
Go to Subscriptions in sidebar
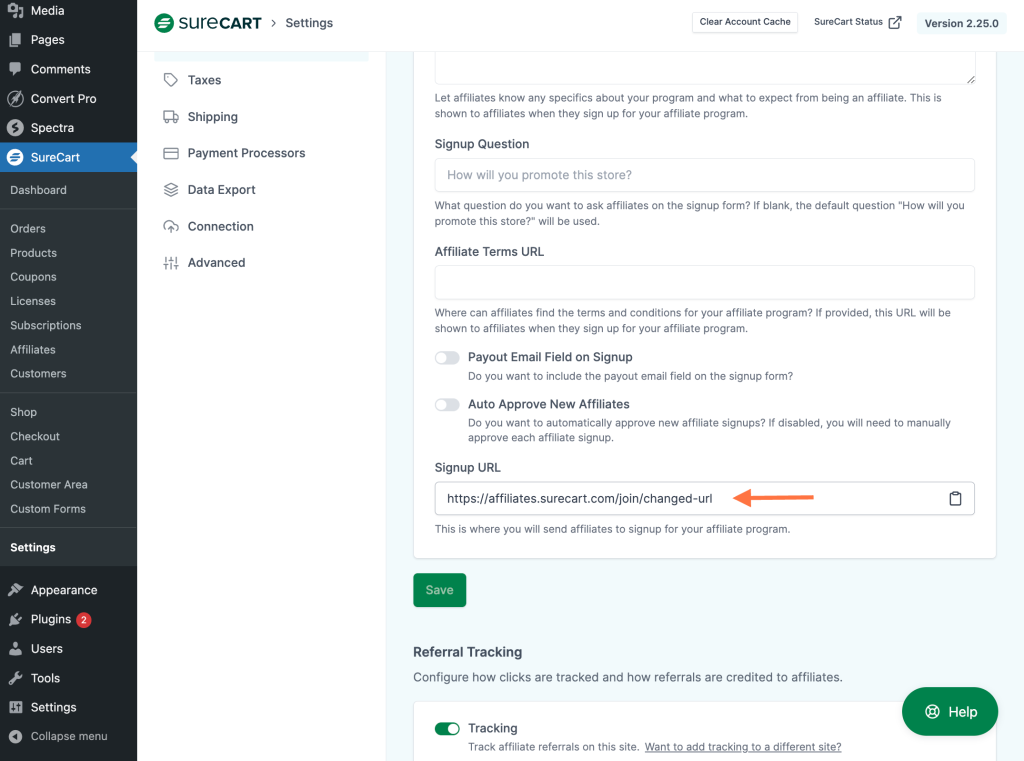(x=46, y=325)
